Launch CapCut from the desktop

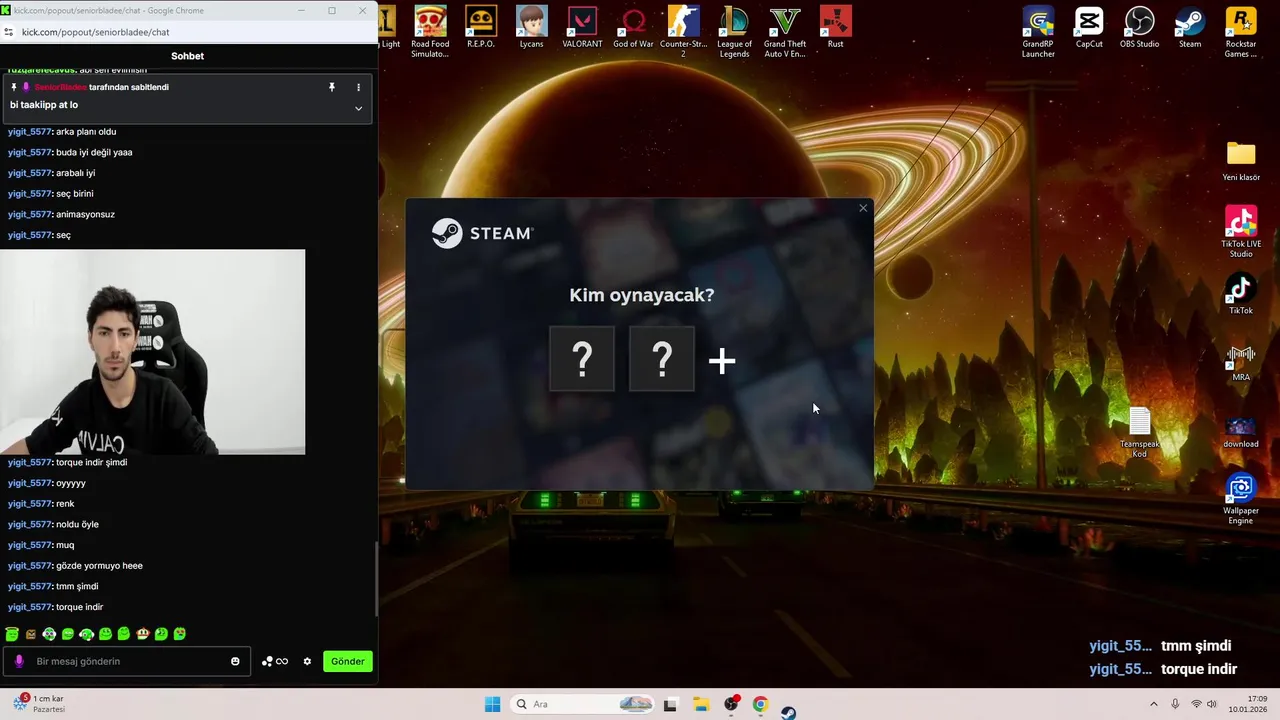[1089, 28]
